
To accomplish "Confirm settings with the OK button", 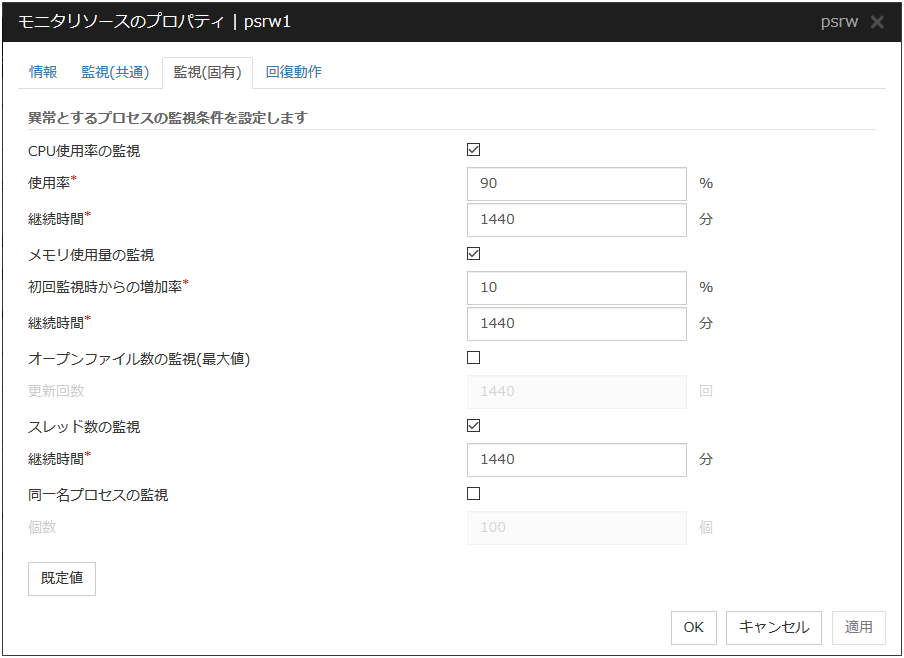I will tap(693, 628).
